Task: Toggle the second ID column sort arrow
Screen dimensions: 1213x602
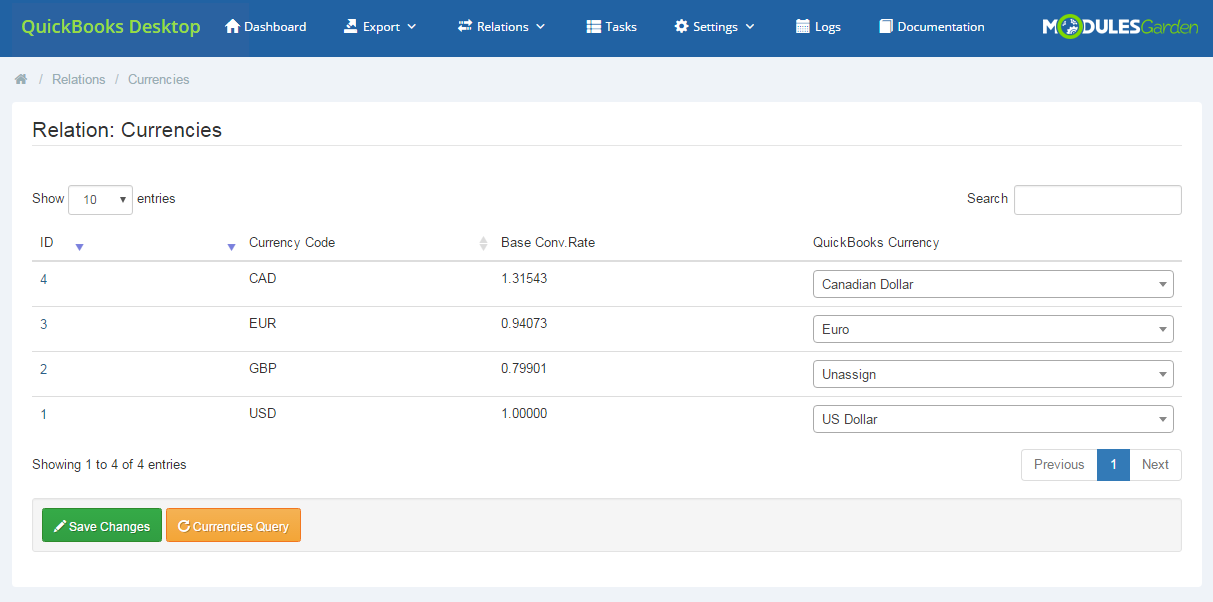Action: coord(231,246)
